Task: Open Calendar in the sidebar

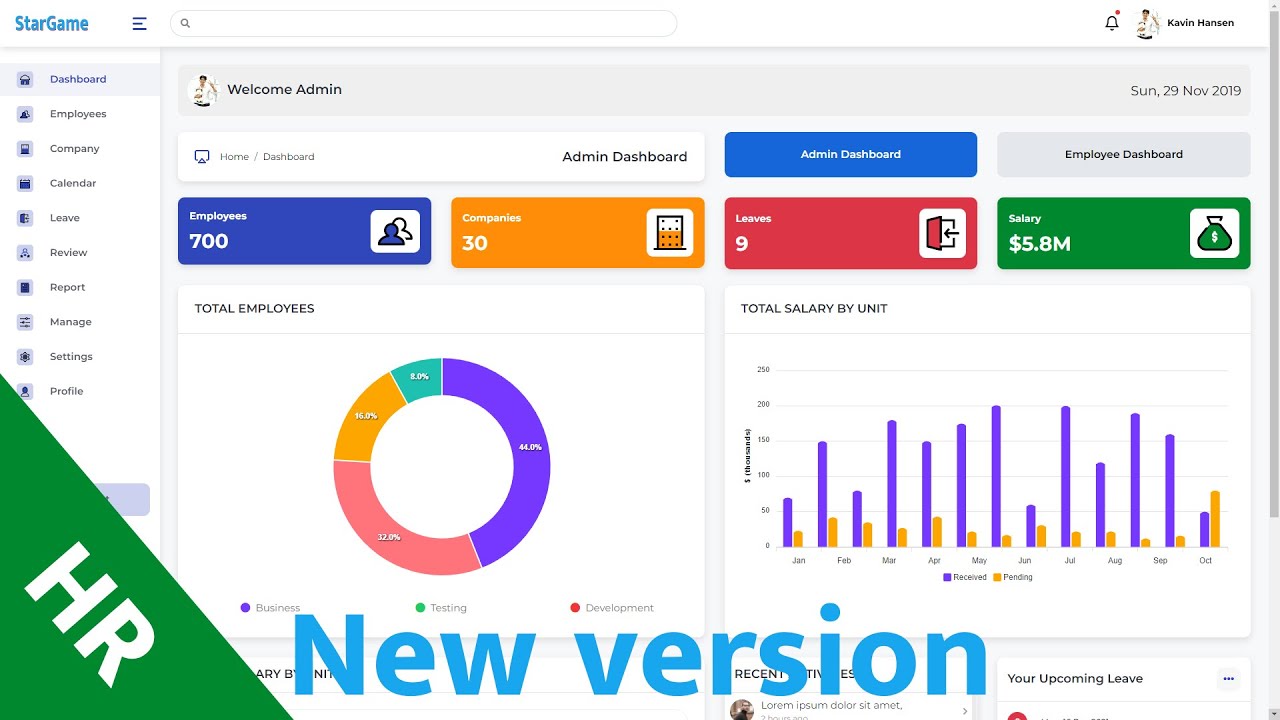Action: click(x=73, y=183)
